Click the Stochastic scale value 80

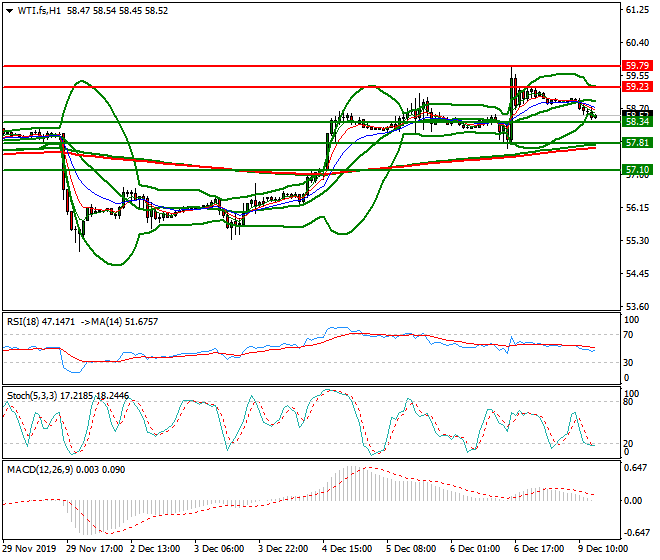click(628, 402)
